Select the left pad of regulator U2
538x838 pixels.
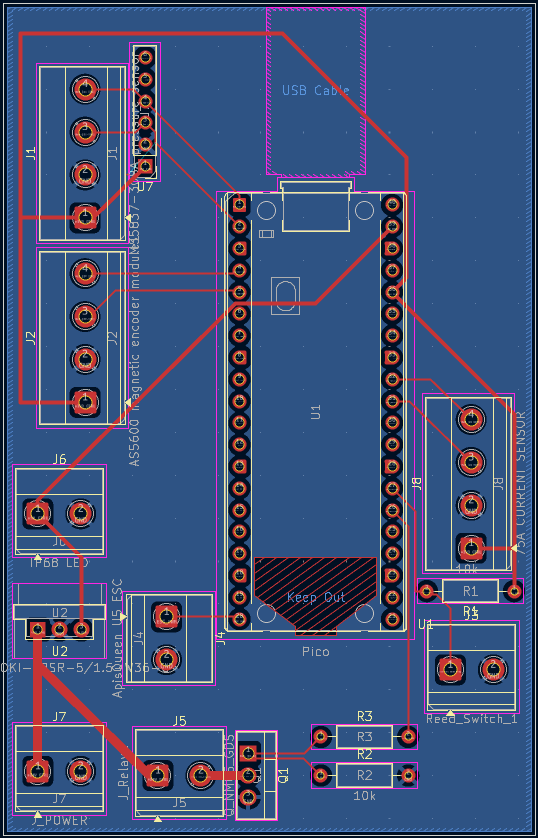pos(37,630)
